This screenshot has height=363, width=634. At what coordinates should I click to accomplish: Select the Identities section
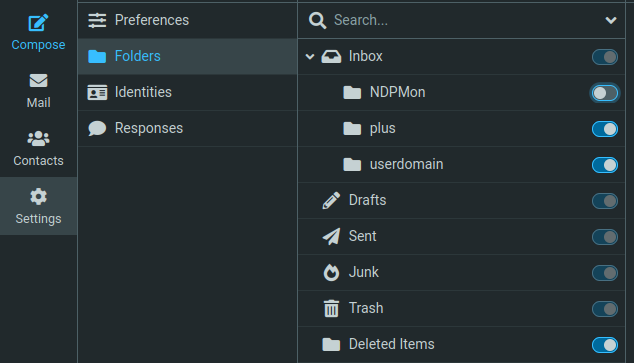point(187,92)
